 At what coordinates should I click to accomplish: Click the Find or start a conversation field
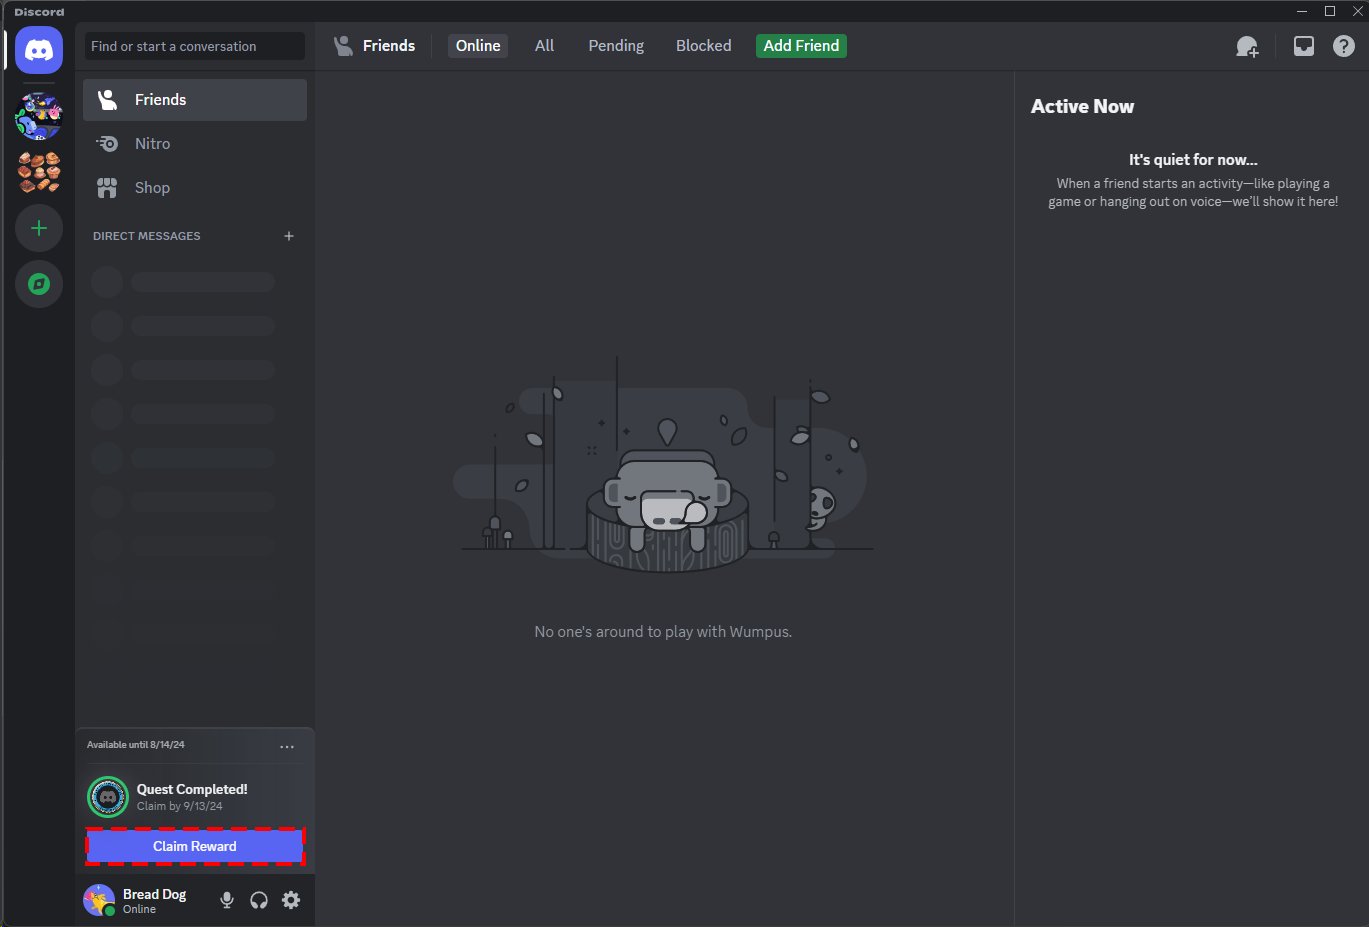195,46
